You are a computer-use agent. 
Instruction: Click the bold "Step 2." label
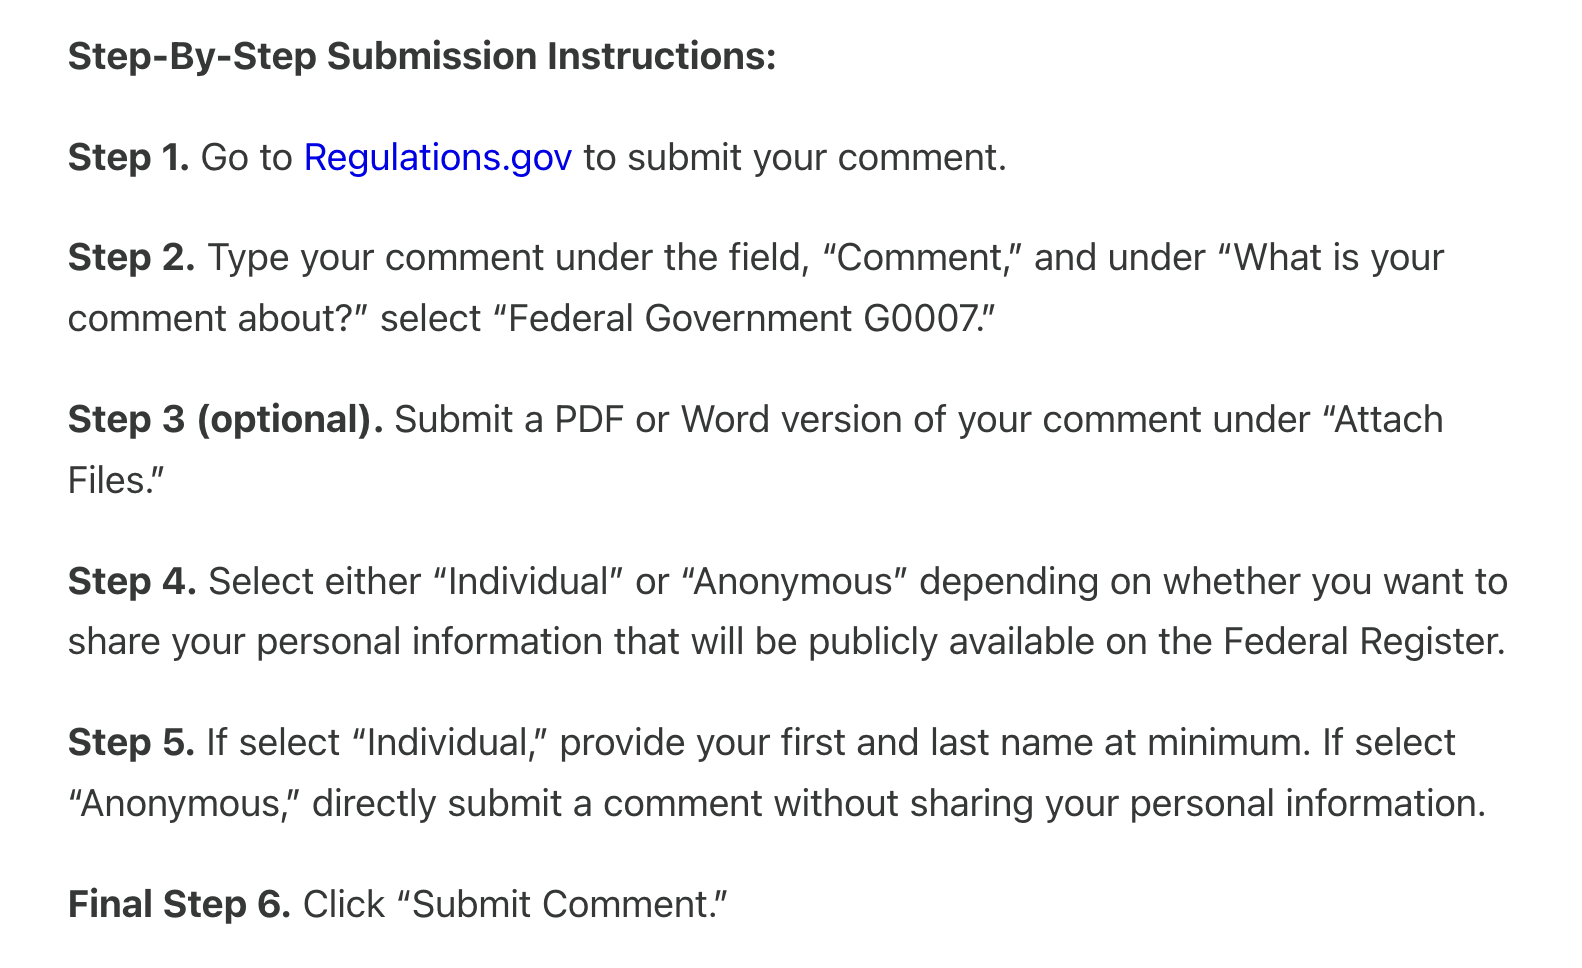[132, 258]
